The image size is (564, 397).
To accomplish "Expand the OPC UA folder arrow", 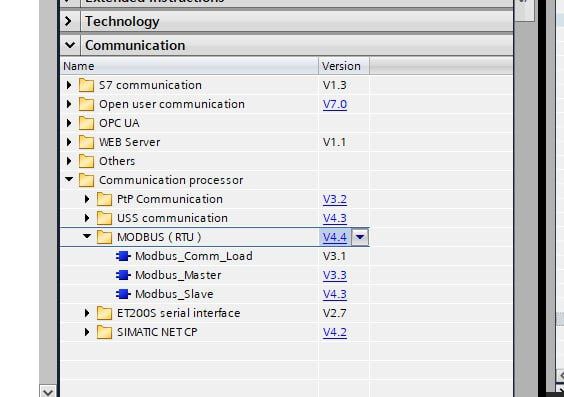I will pyautogui.click(x=69, y=123).
